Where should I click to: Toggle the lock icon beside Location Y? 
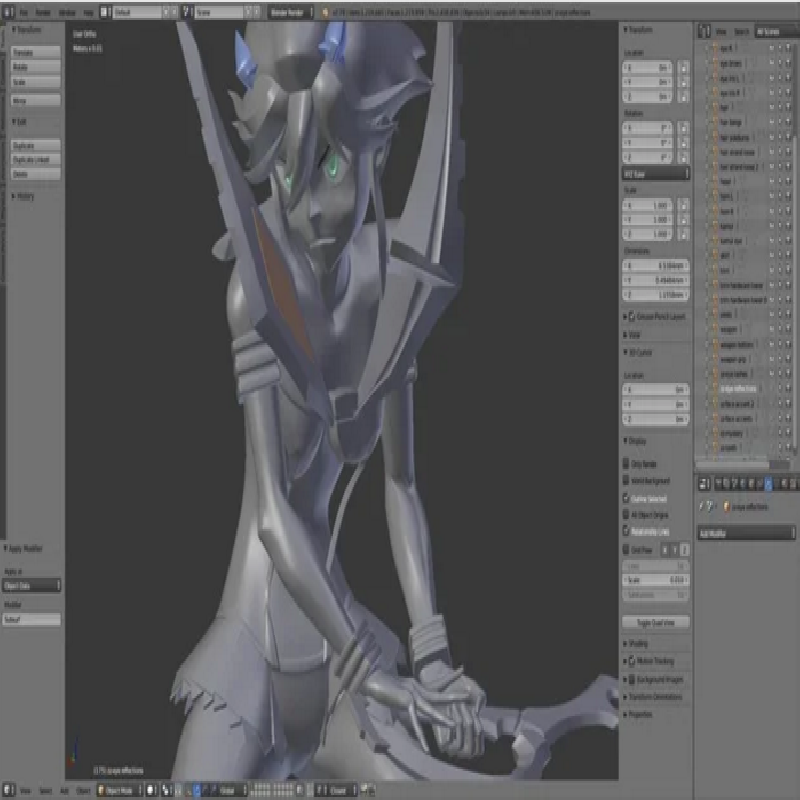(x=684, y=82)
